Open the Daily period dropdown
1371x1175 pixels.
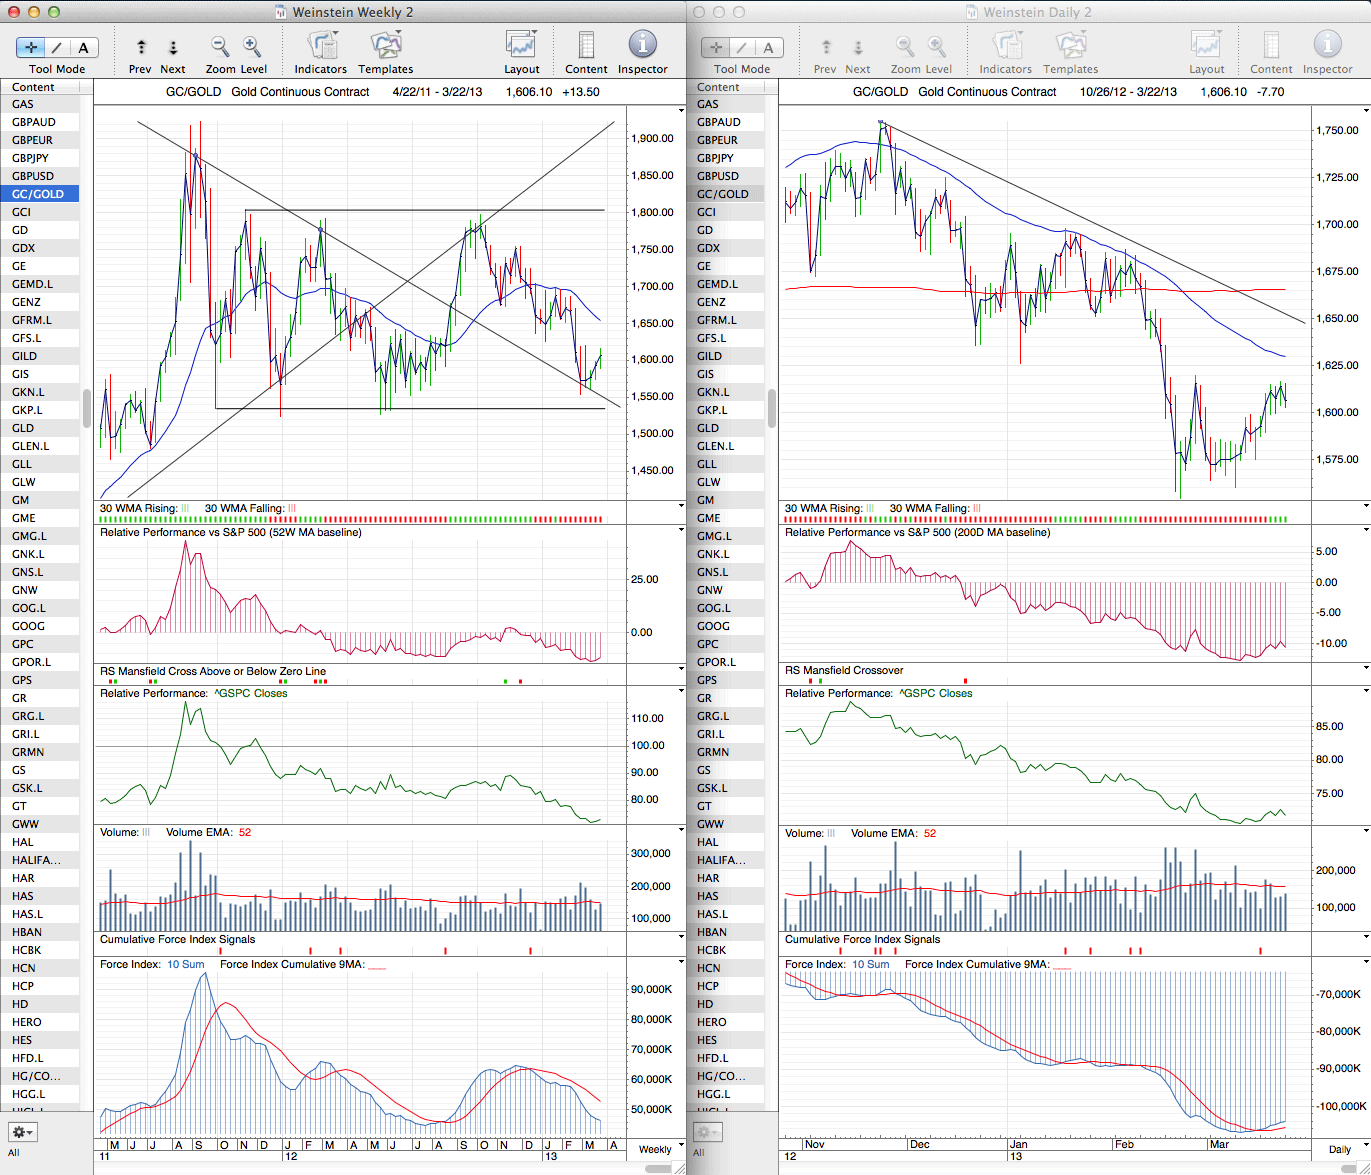pos(1343,1149)
